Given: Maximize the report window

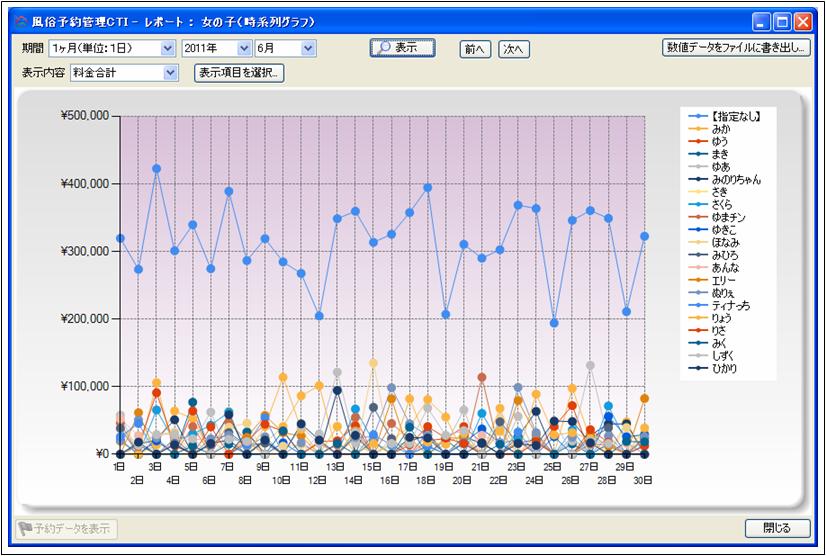Looking at the screenshot, I should tap(782, 19).
